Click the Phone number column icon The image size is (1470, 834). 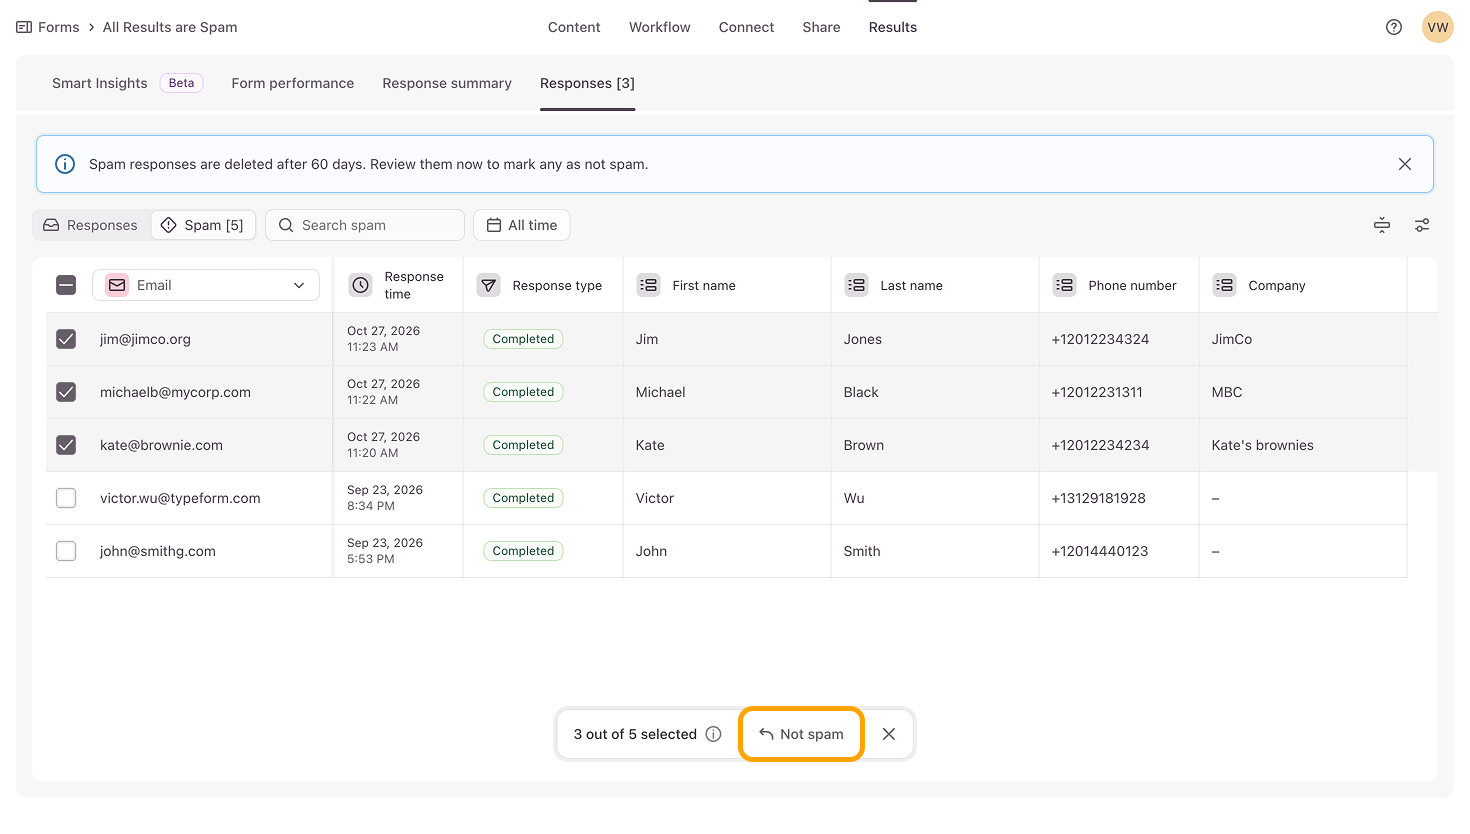[1064, 285]
